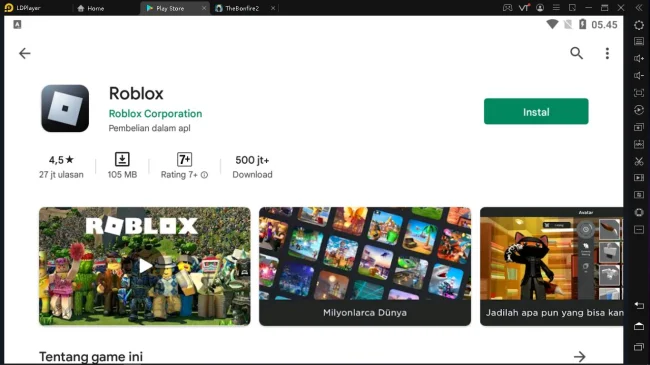
Task: Open the Milyonlarca Dünya screenshot
Action: click(365, 266)
